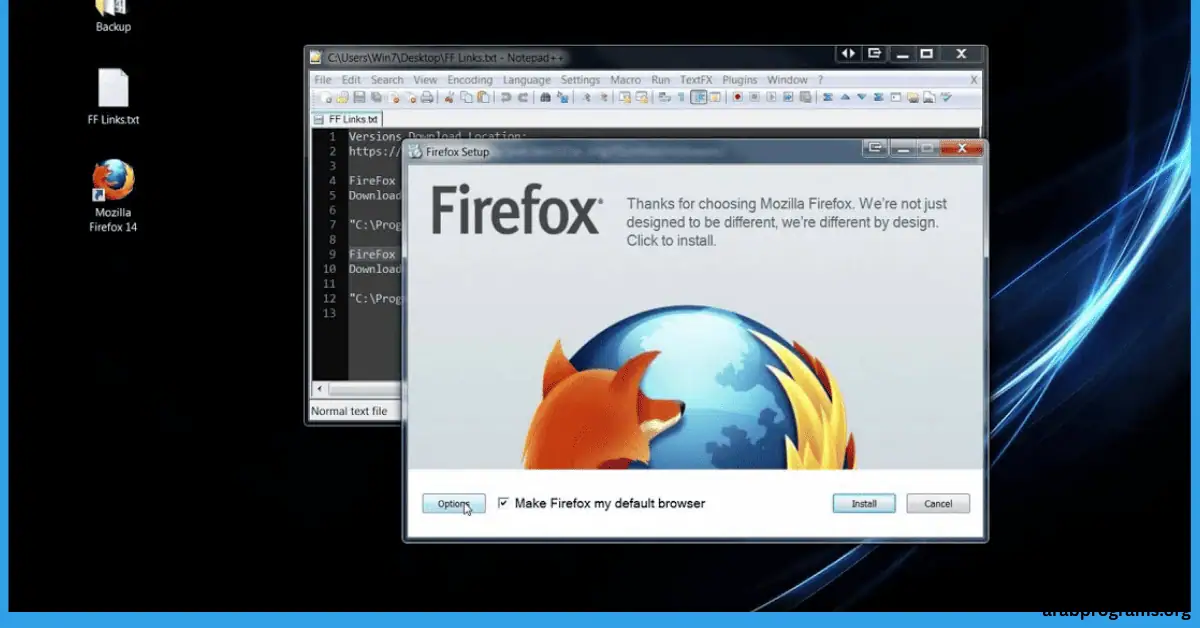Click line number 13 in the Notepad++ margin
The width and height of the screenshot is (1200, 628).
tap(329, 313)
